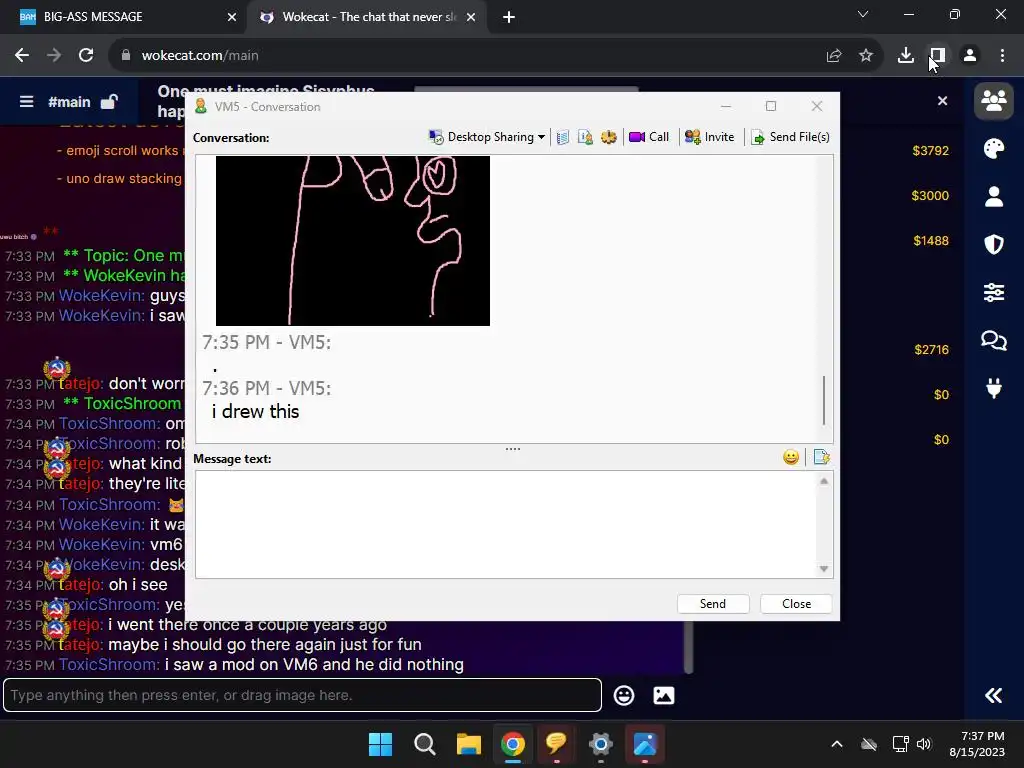Screen dimensions: 1024x768
Task: Open clock showing 7:37 PM
Action: (x=977, y=744)
